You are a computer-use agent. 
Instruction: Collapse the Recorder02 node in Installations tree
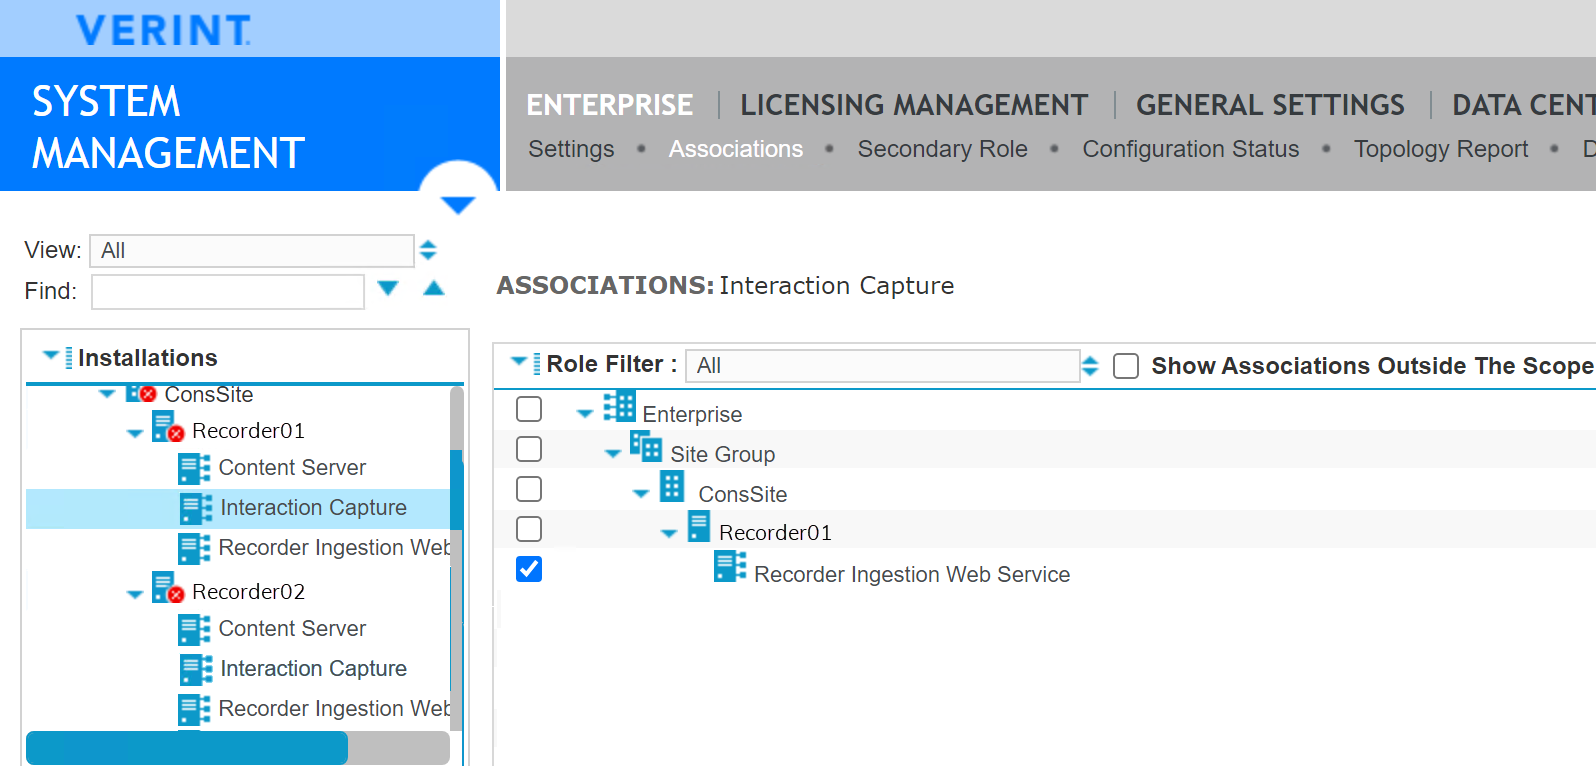(135, 595)
